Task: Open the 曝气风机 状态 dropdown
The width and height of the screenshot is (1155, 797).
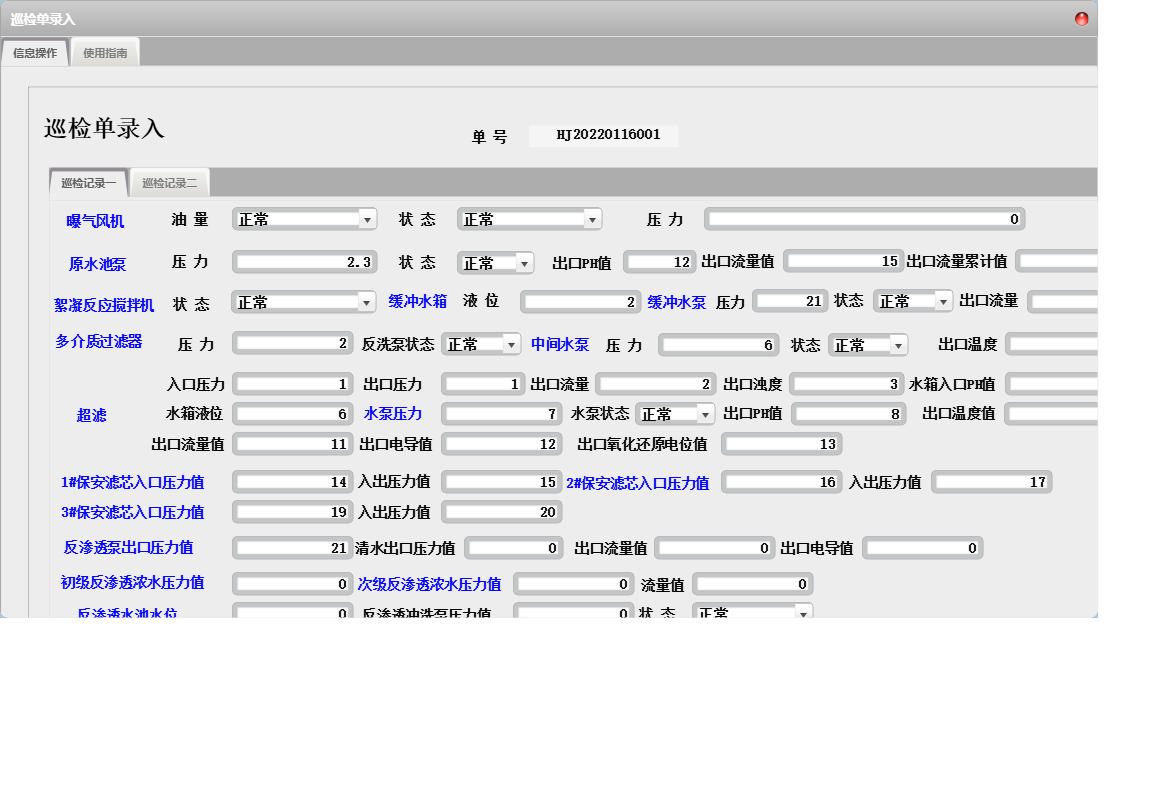Action: click(x=592, y=219)
